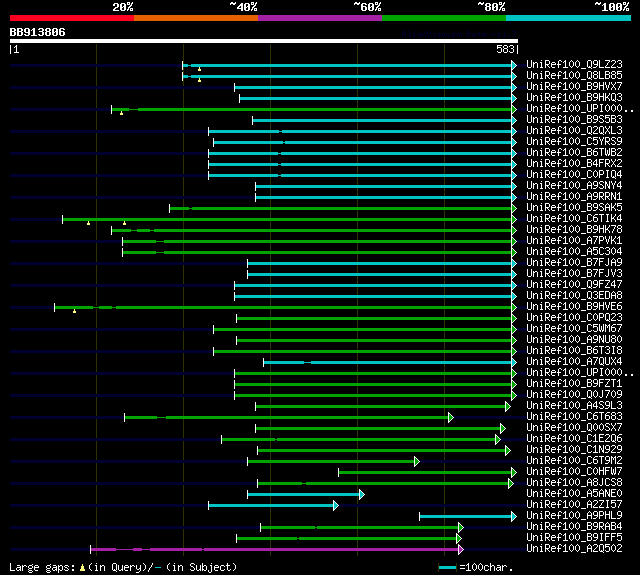640x575 pixels.
Task: Select the UniRef100_C0PQ23 label
Action: tap(574, 317)
